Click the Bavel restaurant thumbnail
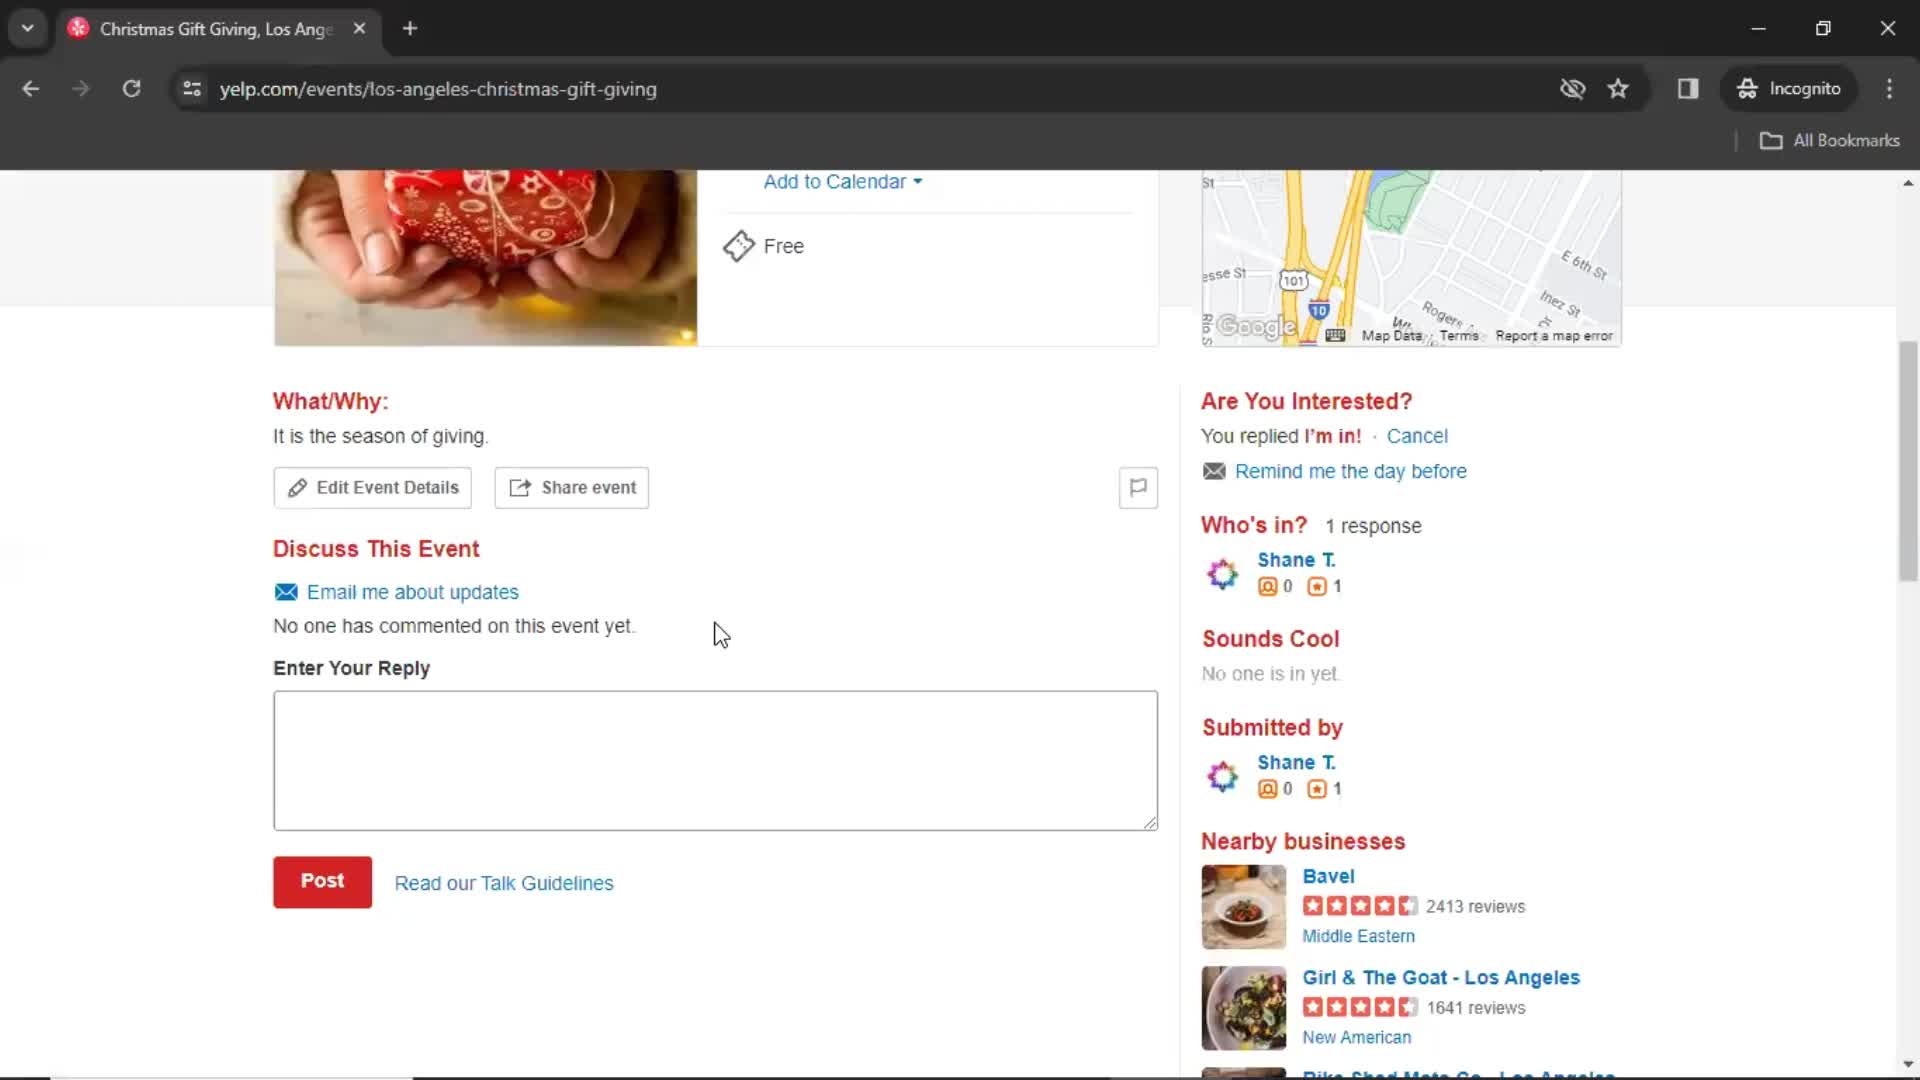 pyautogui.click(x=1245, y=907)
